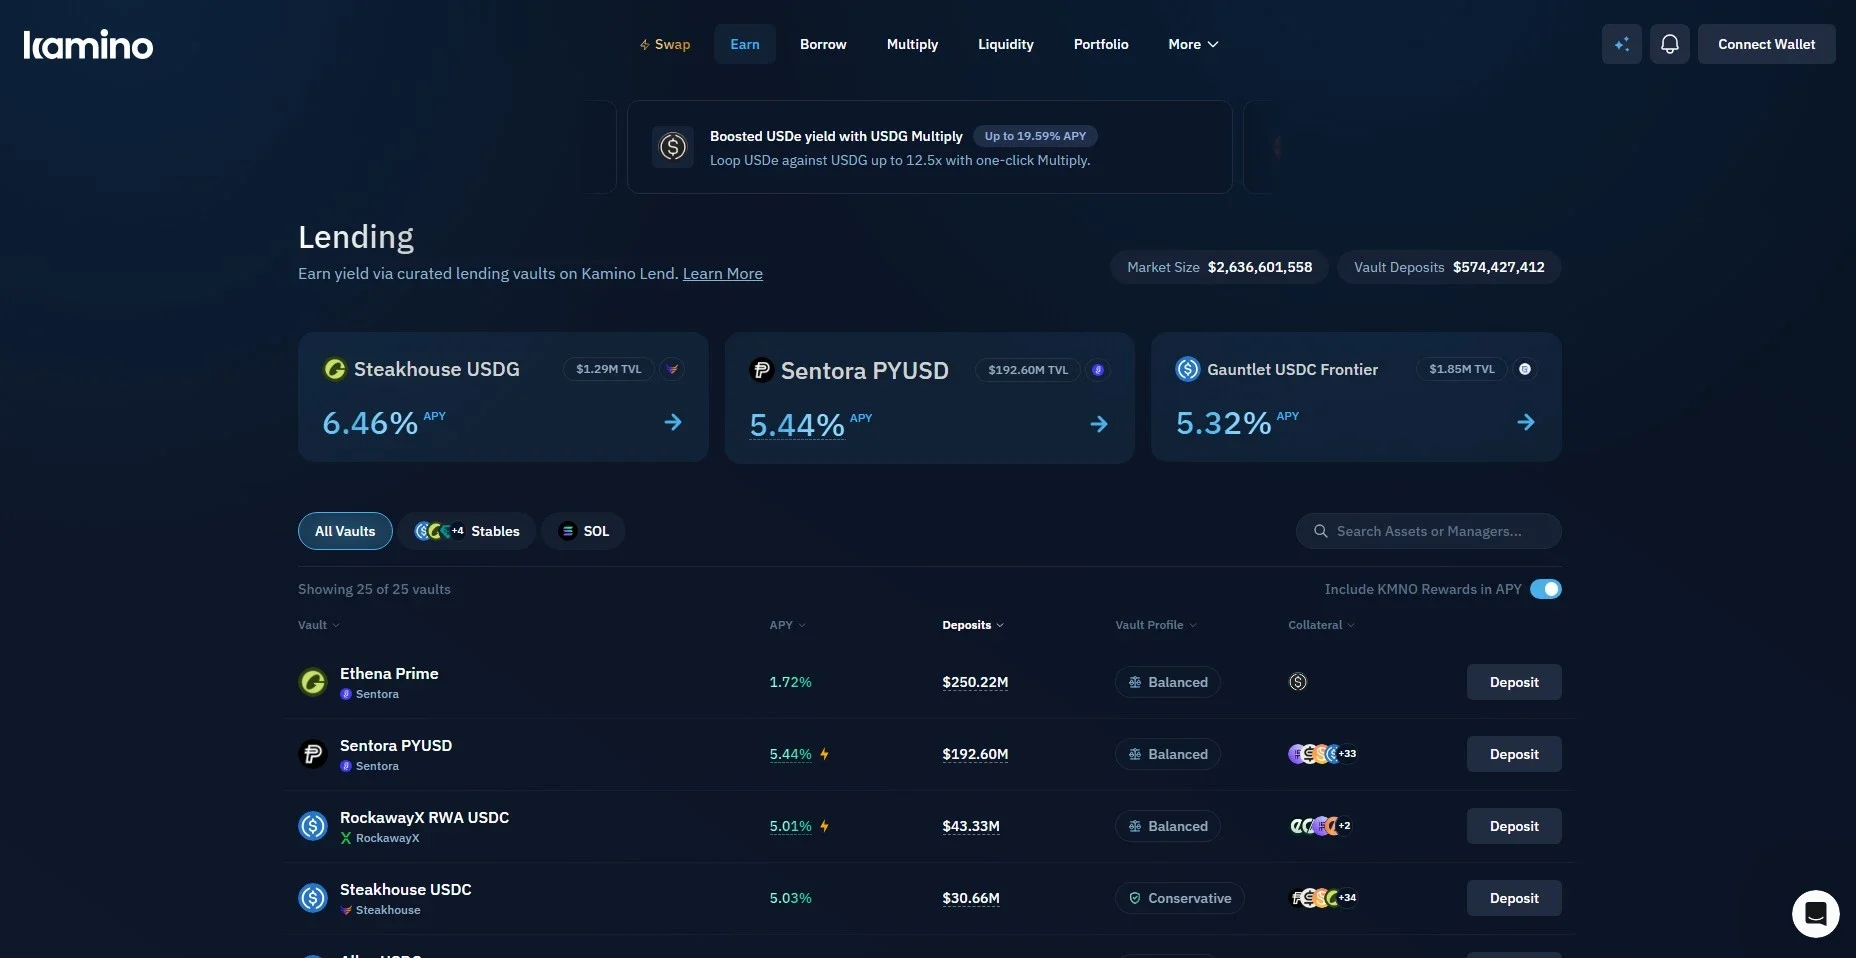
Task: Click the Steakhouse USDG card arrow
Action: click(673, 422)
